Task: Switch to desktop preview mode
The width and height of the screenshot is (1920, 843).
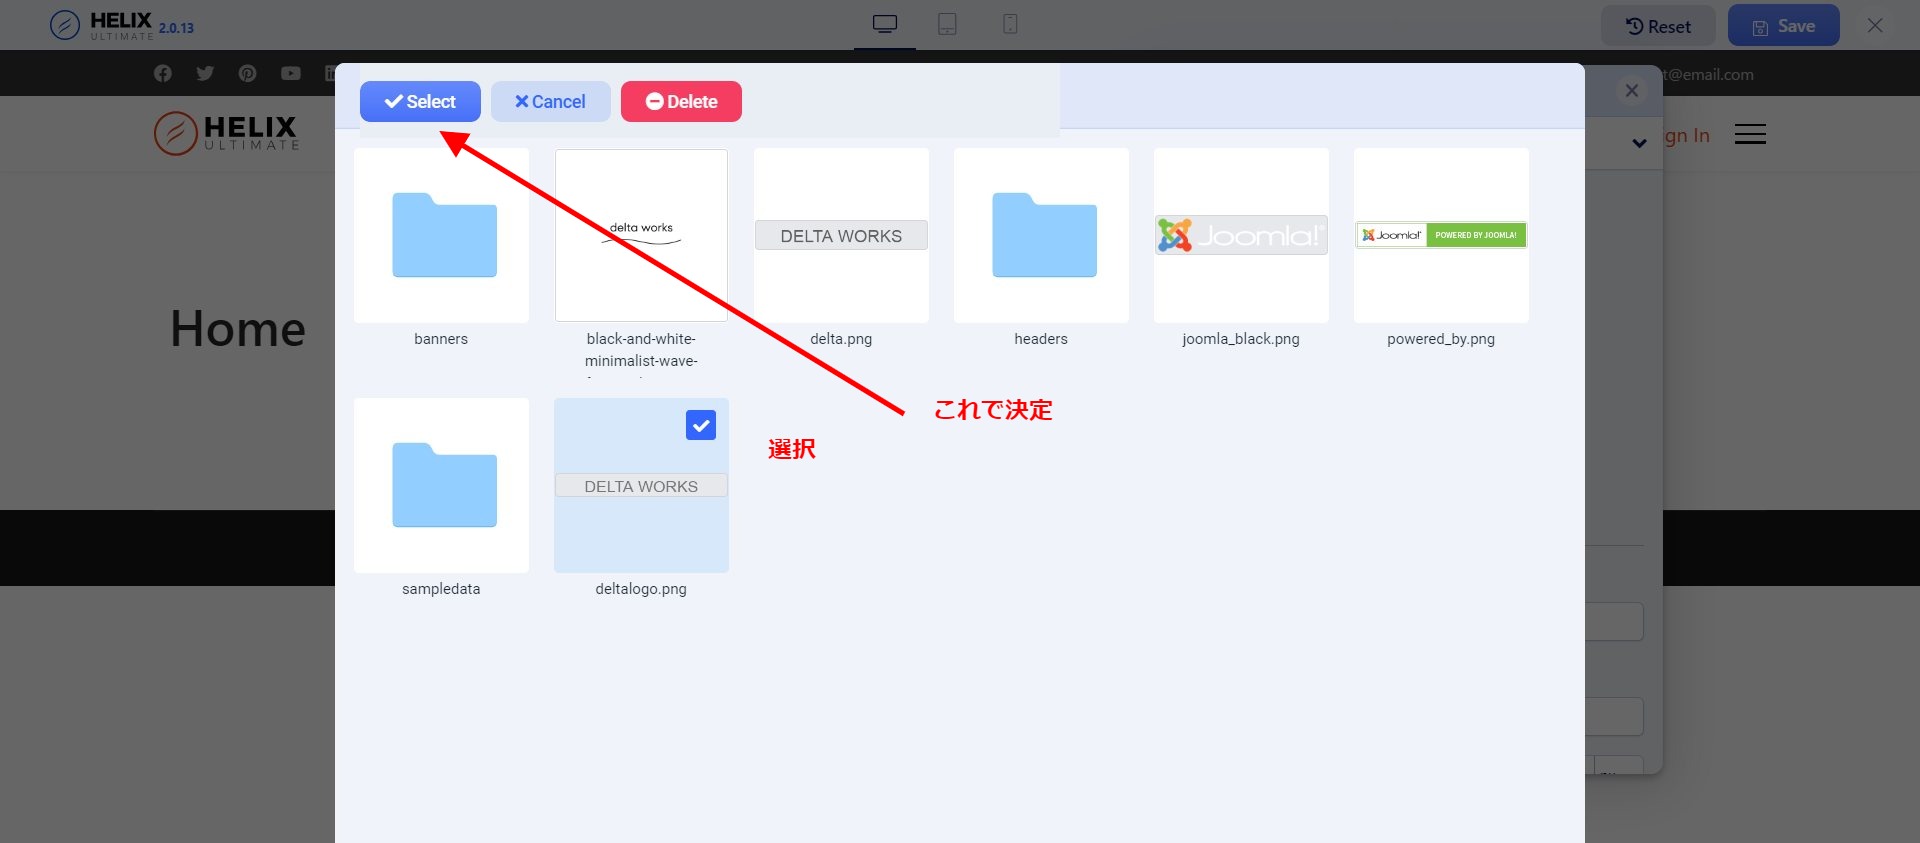Action: [885, 24]
